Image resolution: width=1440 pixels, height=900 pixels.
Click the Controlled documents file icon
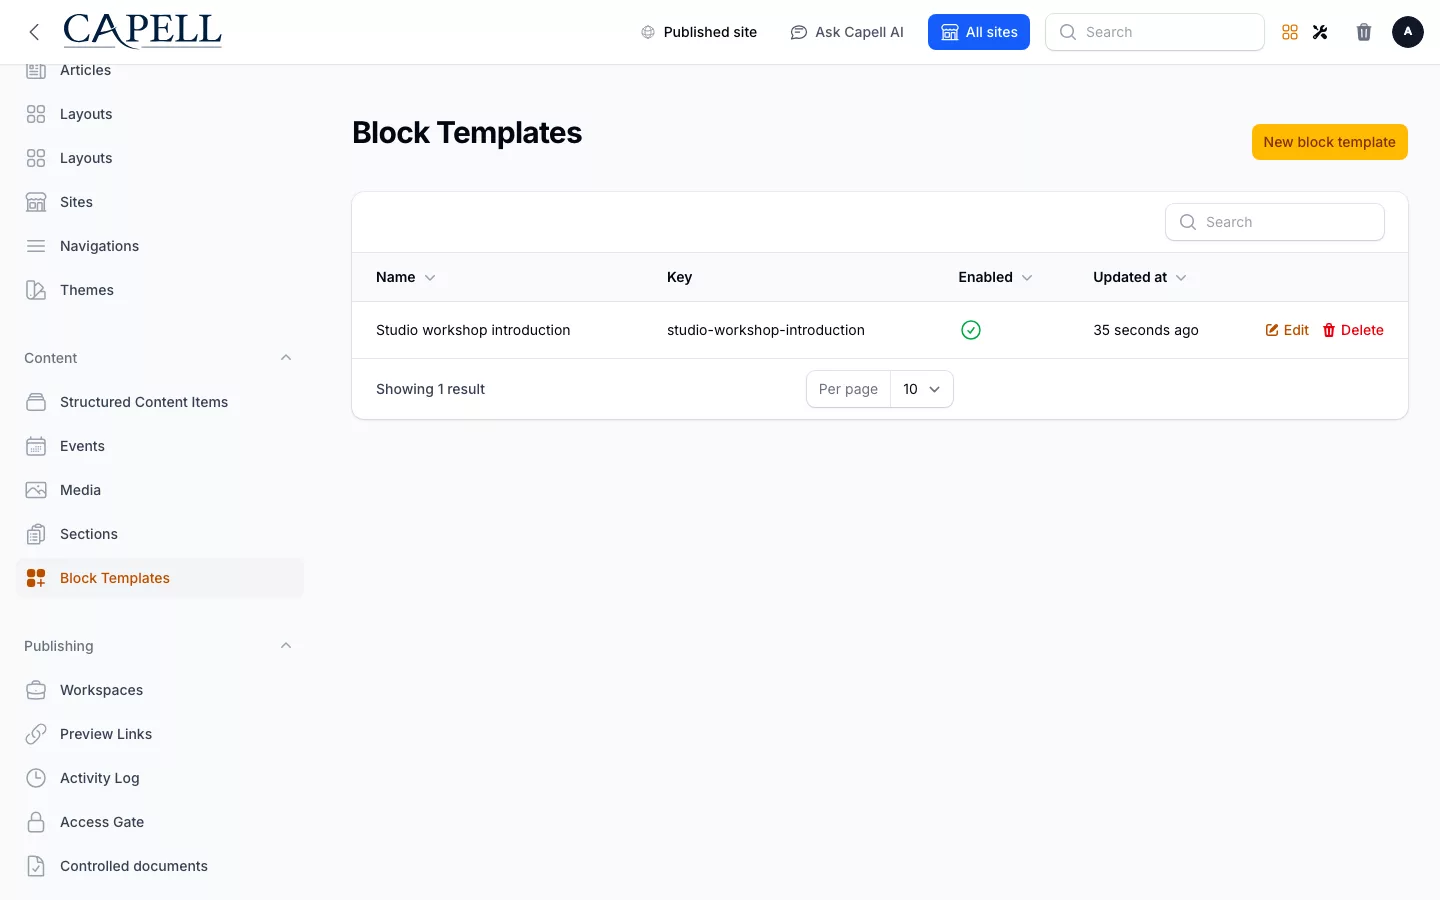click(36, 866)
